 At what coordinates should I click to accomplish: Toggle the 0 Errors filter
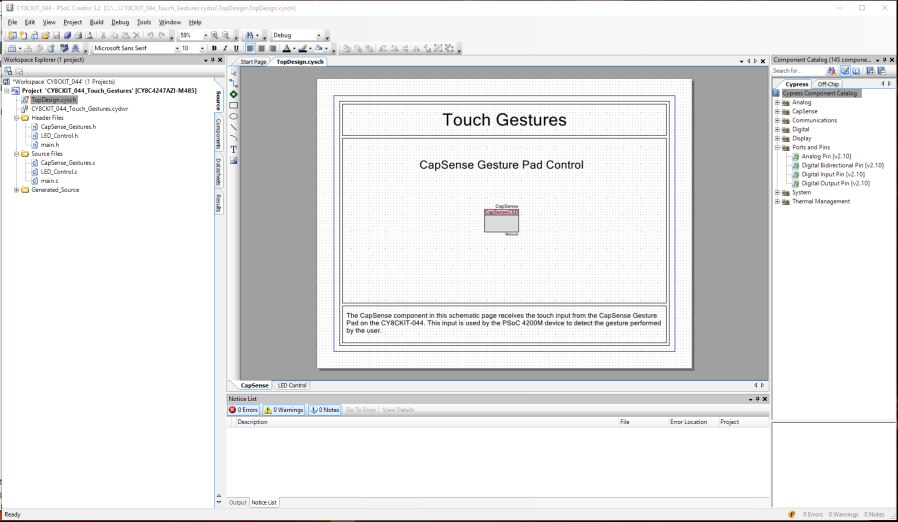[x=244, y=410]
